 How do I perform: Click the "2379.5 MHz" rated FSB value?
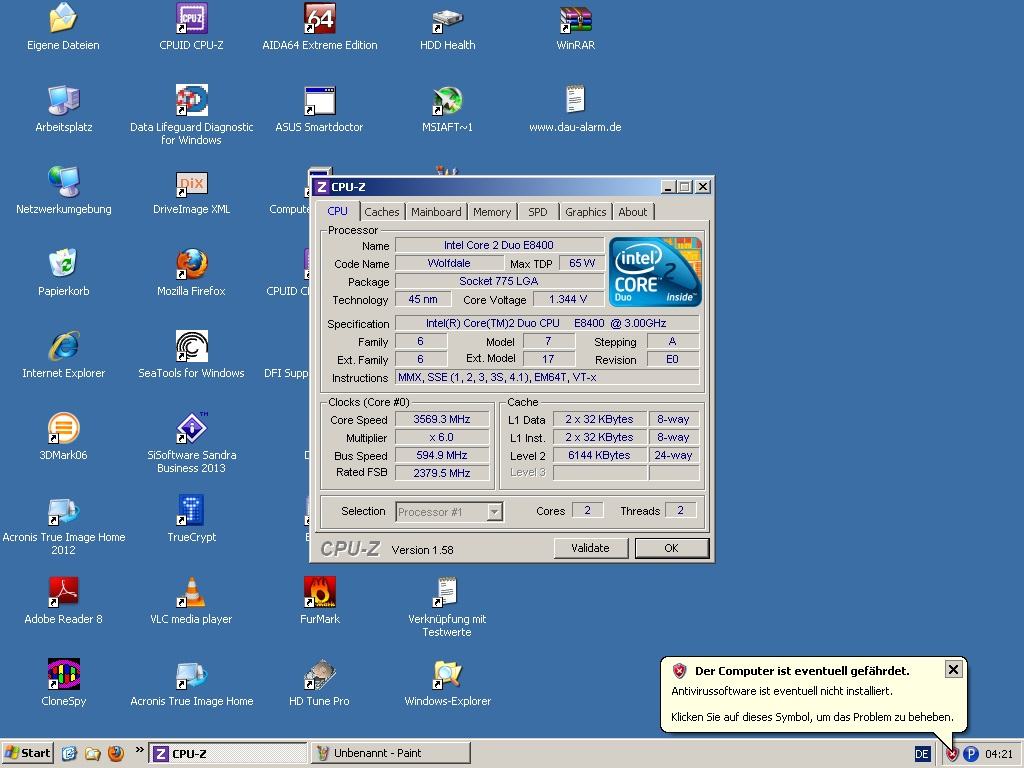click(442, 473)
